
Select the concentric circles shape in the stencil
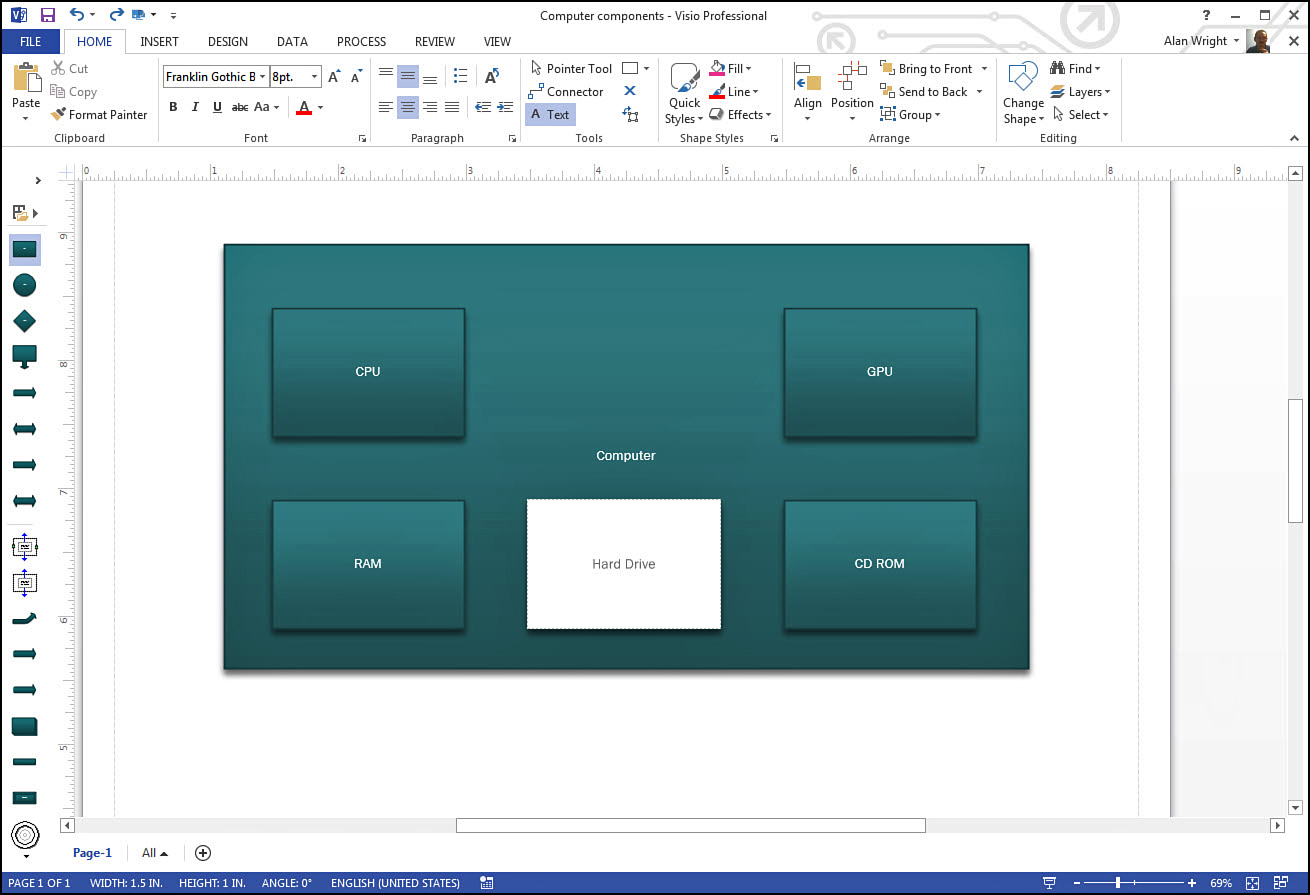24,834
